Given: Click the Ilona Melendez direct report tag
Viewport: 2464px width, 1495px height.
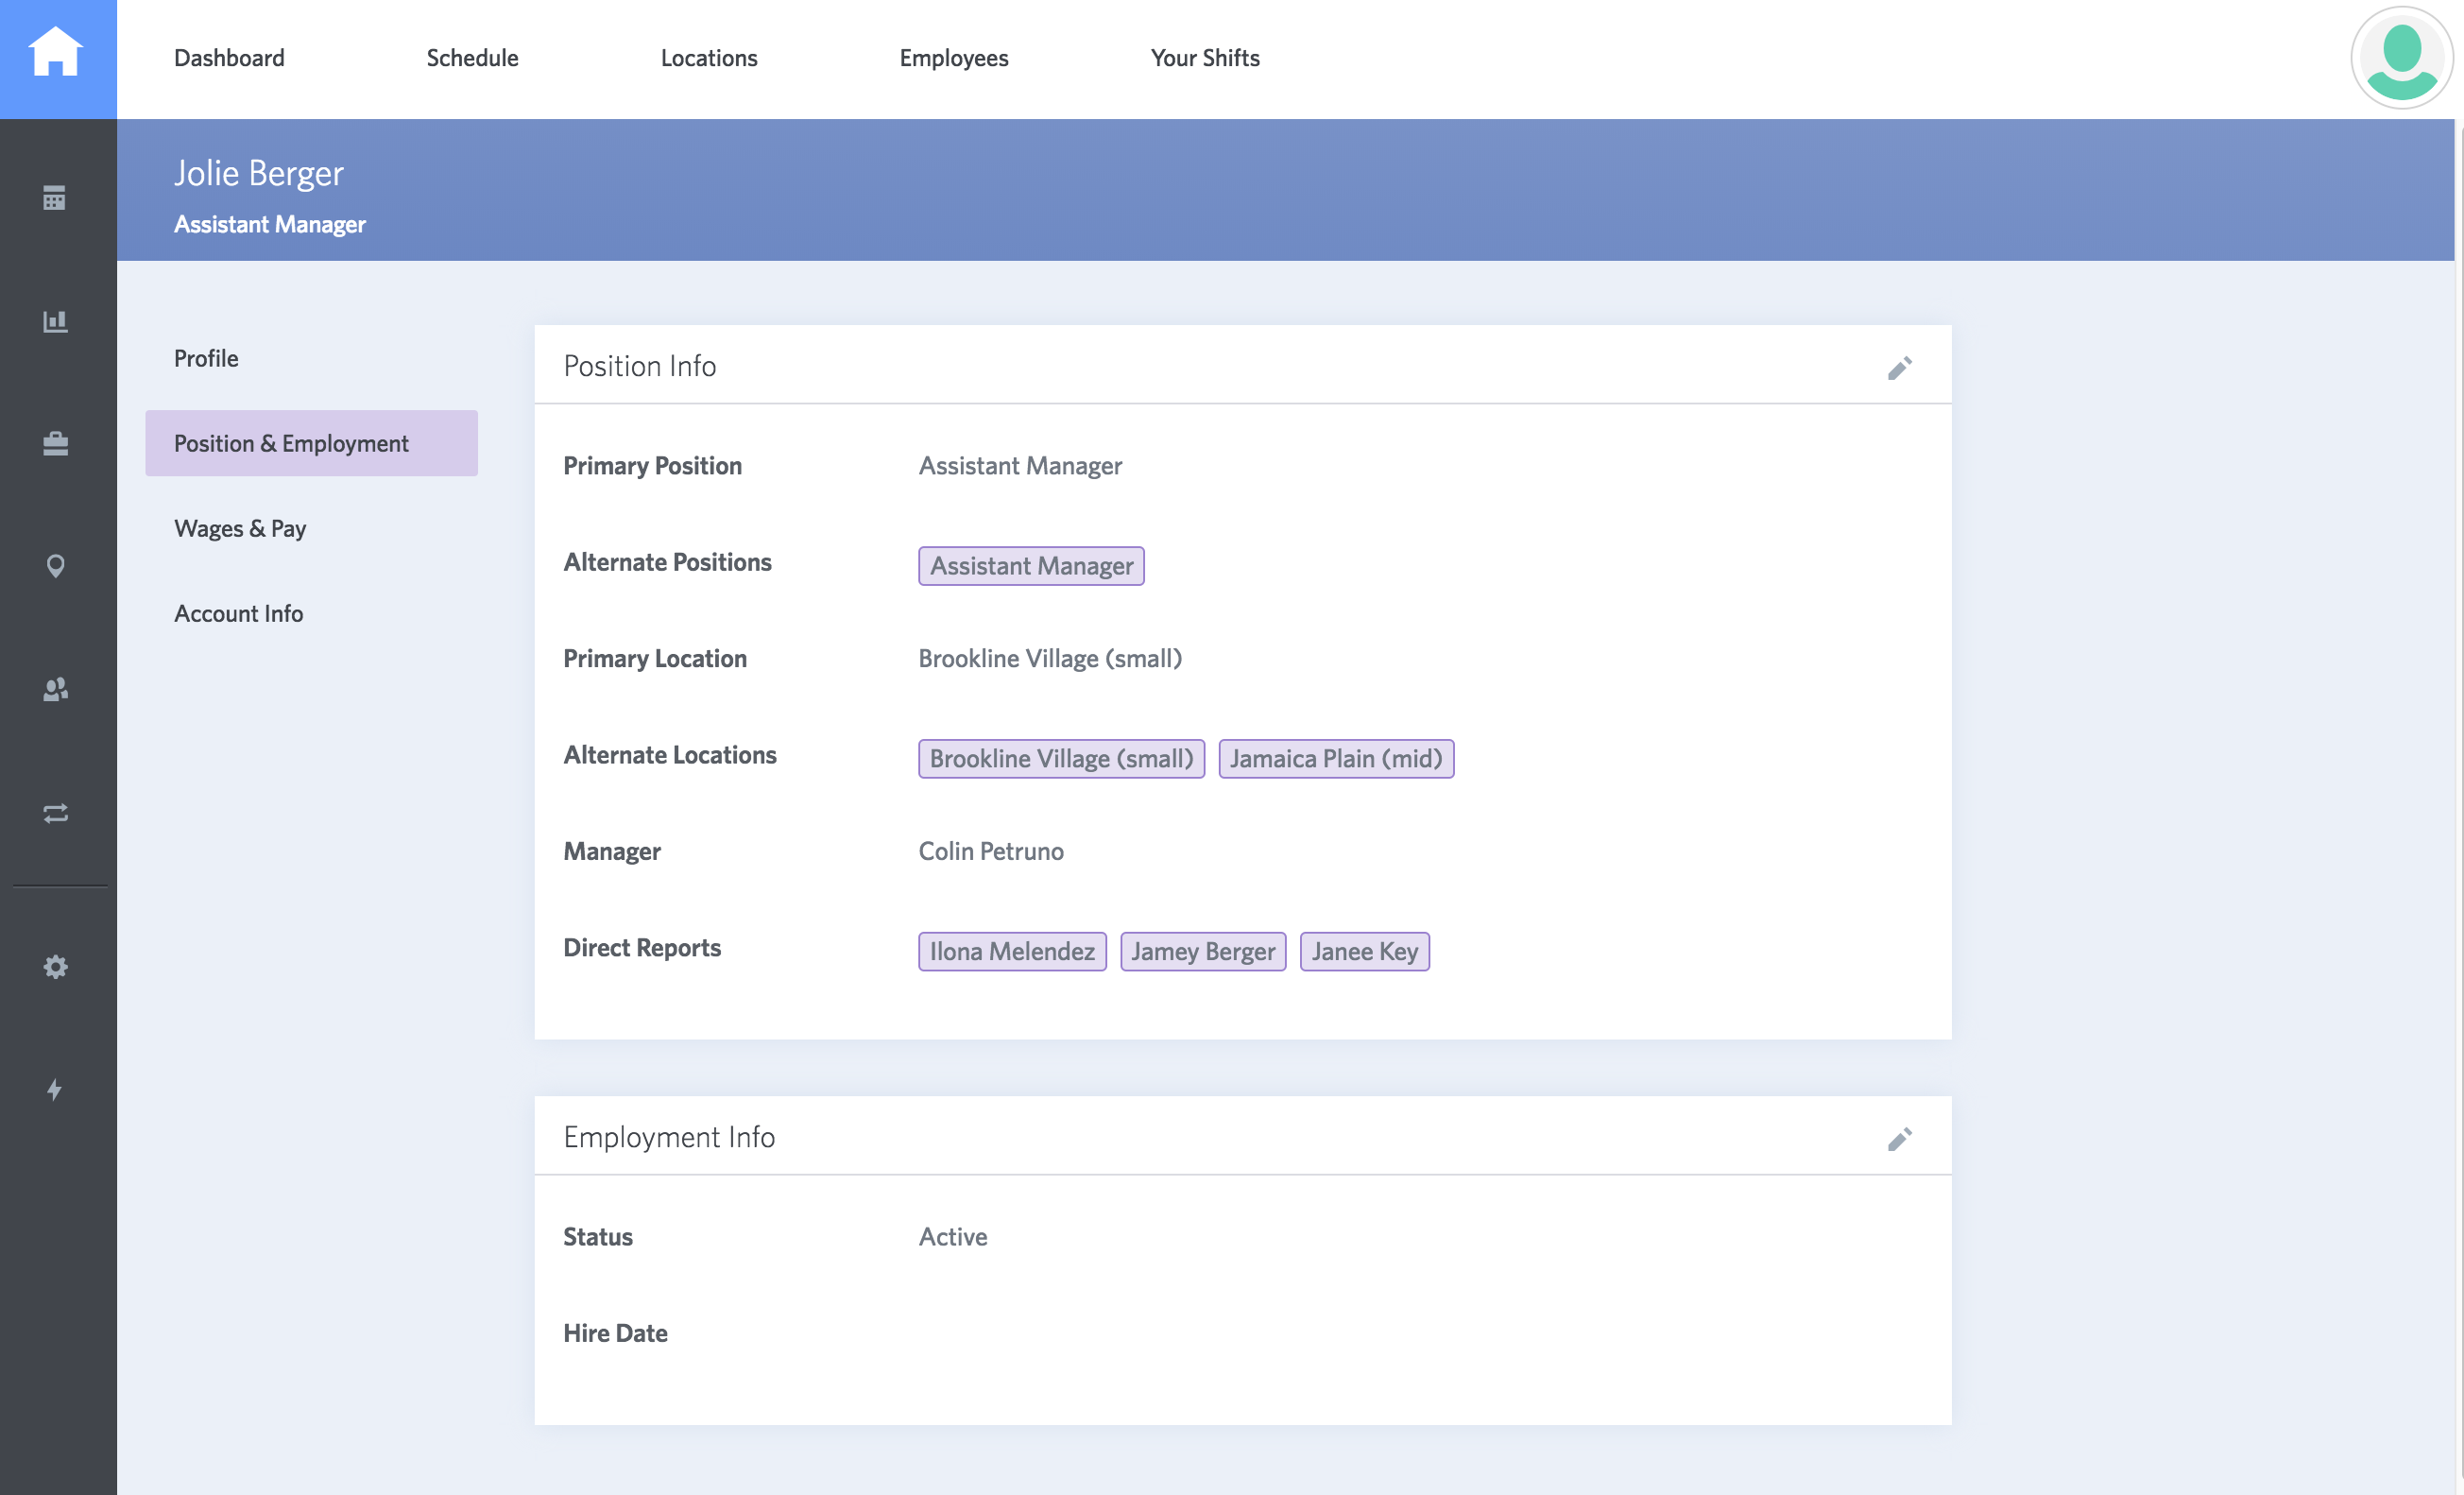Looking at the screenshot, I should [1011, 951].
